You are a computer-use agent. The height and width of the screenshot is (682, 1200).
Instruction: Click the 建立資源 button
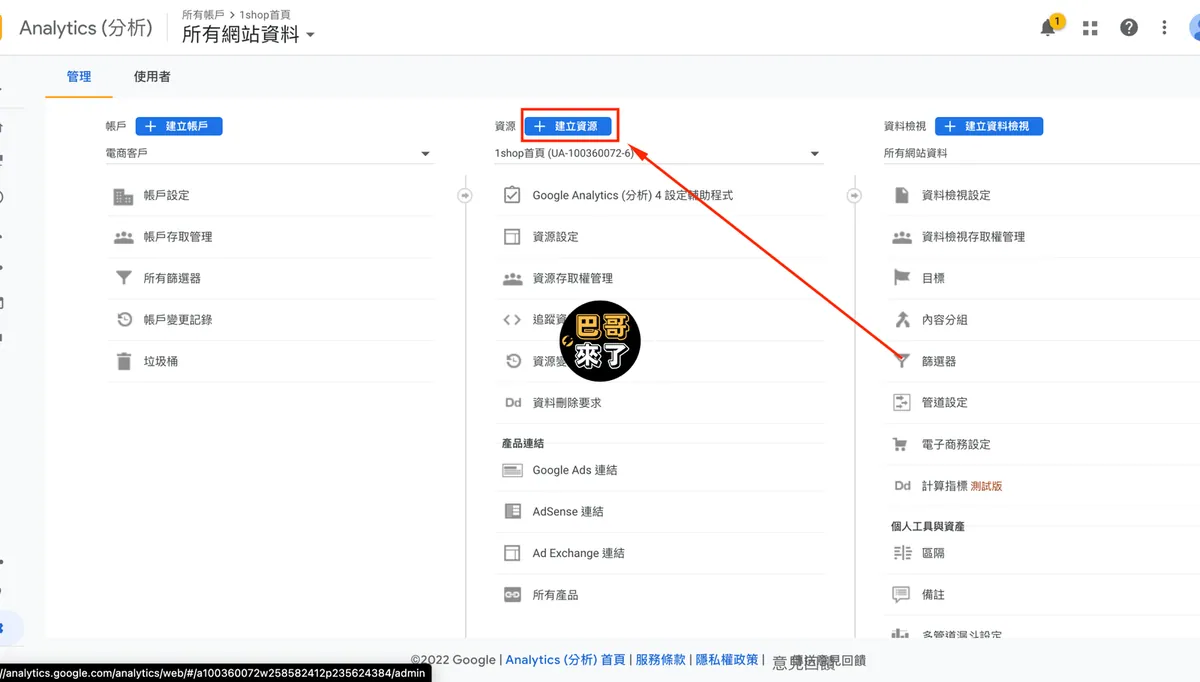point(567,126)
